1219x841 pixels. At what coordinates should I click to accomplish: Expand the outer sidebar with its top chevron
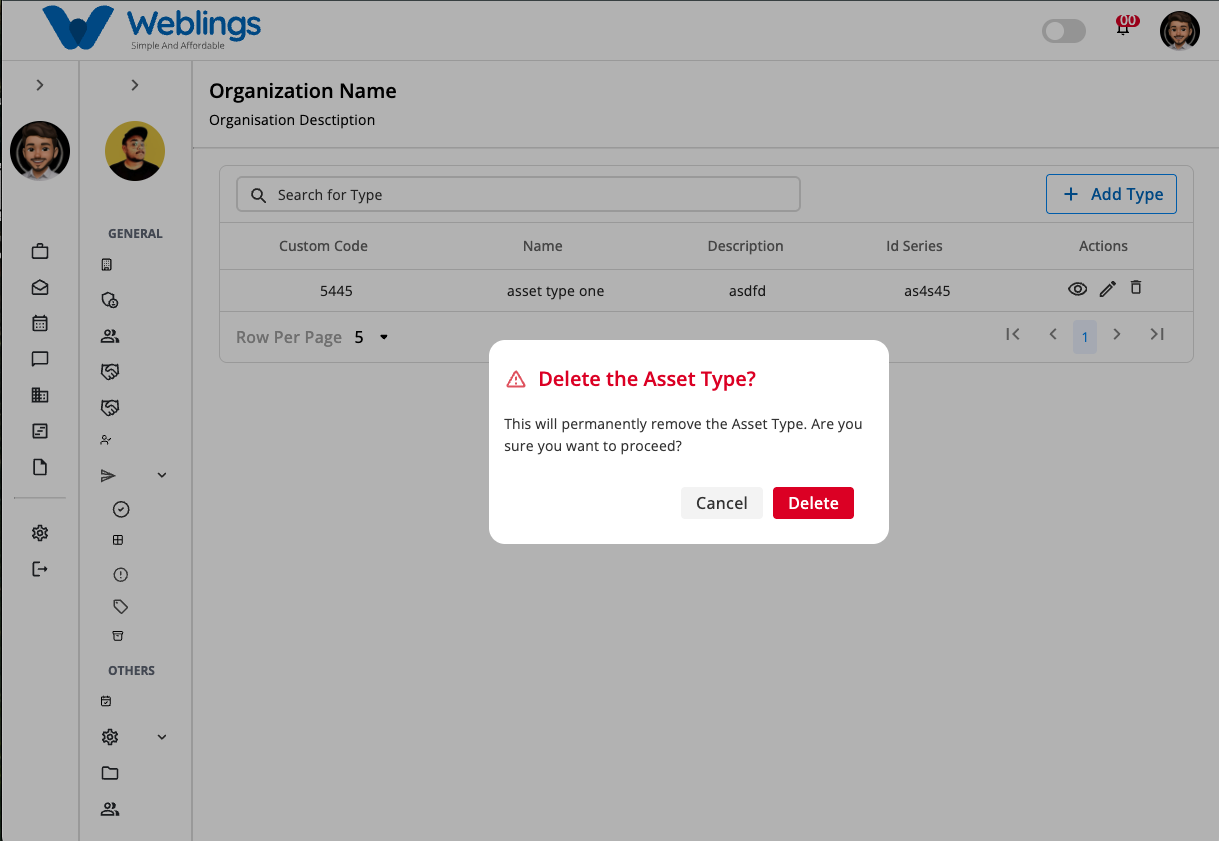tap(40, 85)
